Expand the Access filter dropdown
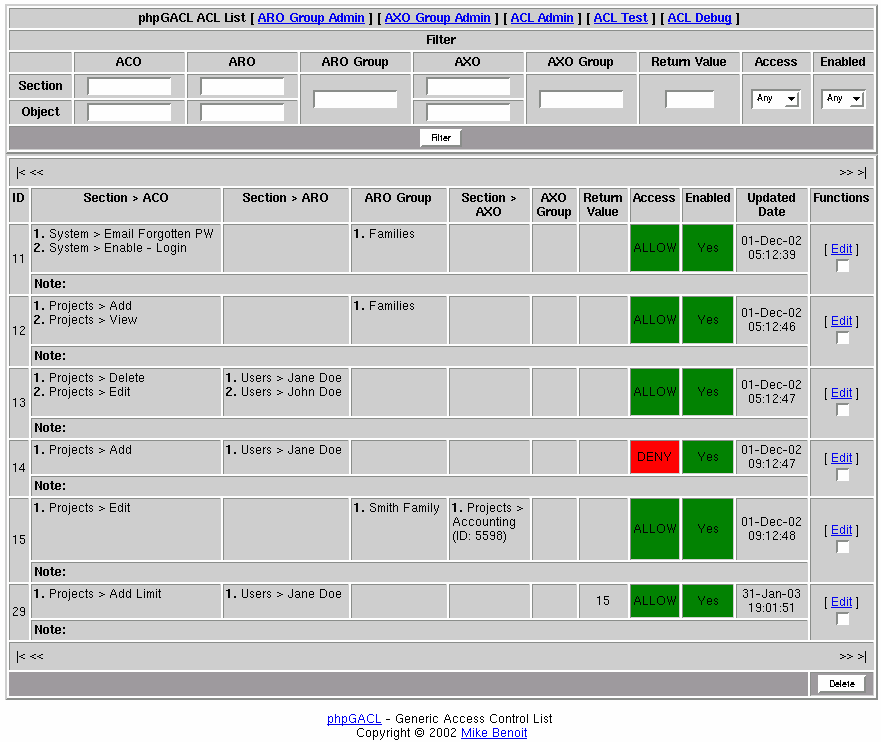Viewport: 881px width, 742px height. point(776,99)
